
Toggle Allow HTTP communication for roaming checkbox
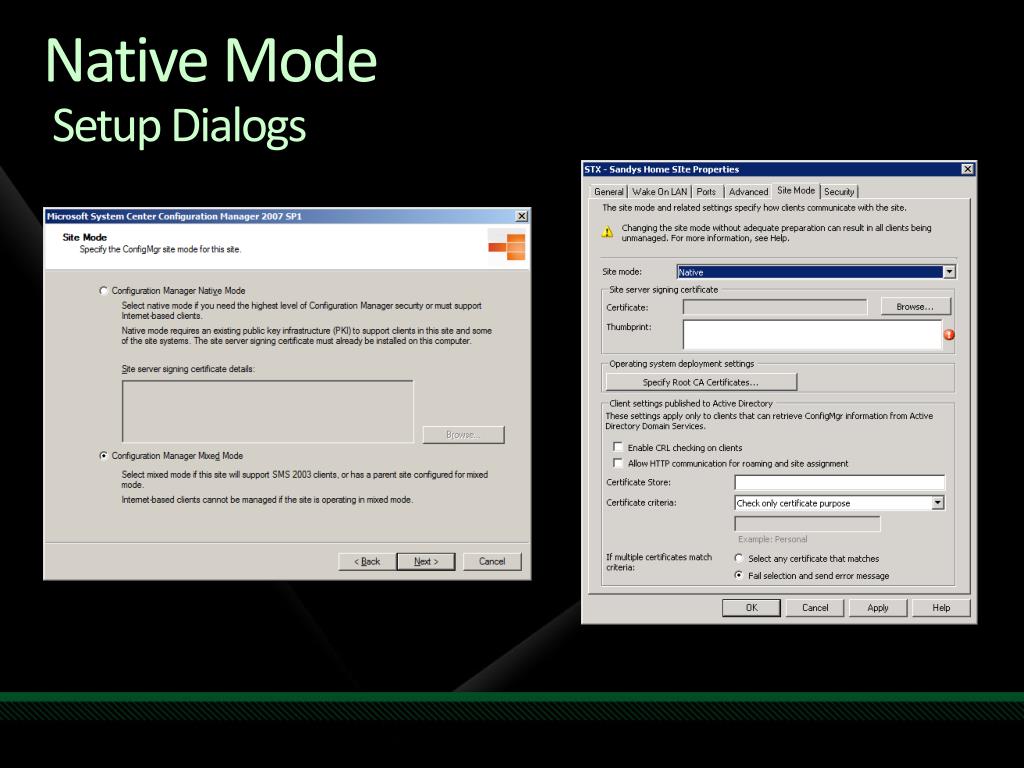click(x=618, y=463)
